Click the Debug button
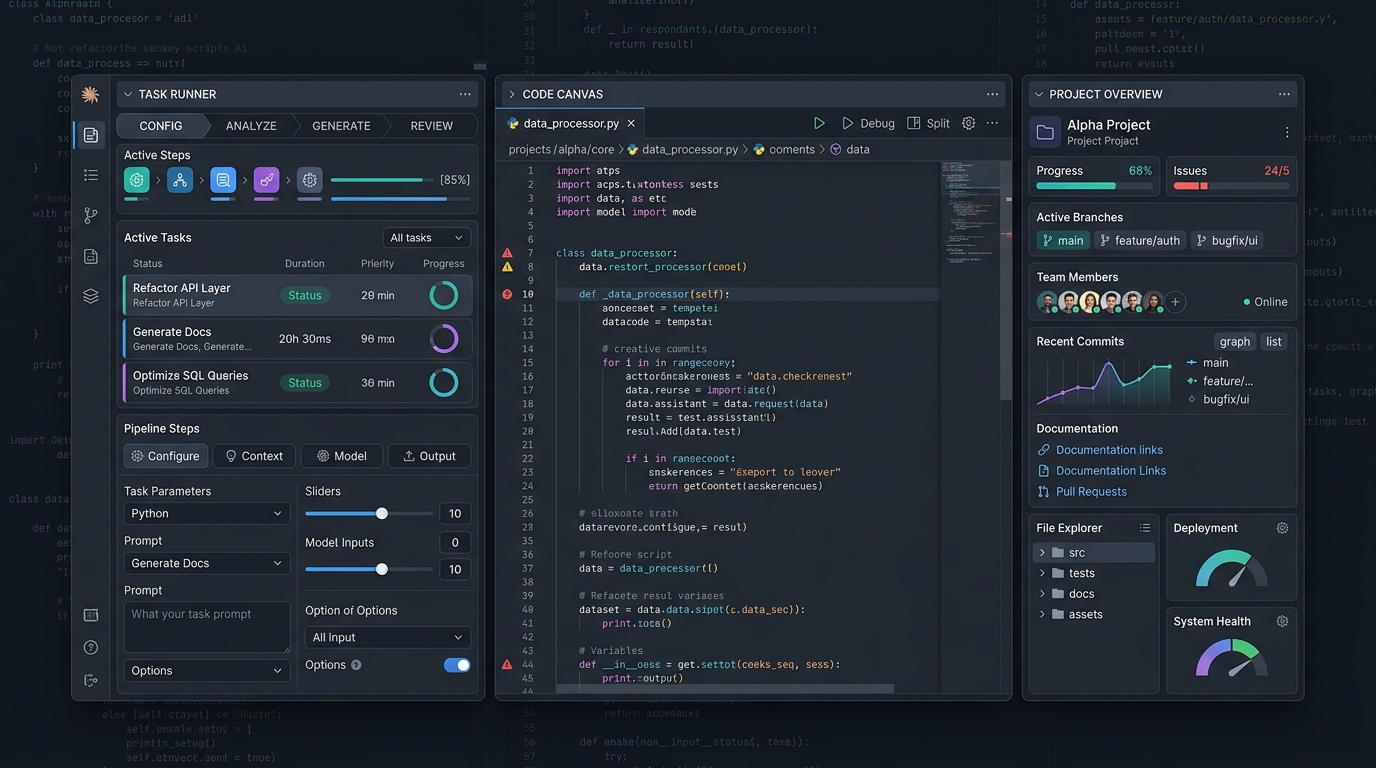This screenshot has width=1376, height=768. [x=868, y=123]
